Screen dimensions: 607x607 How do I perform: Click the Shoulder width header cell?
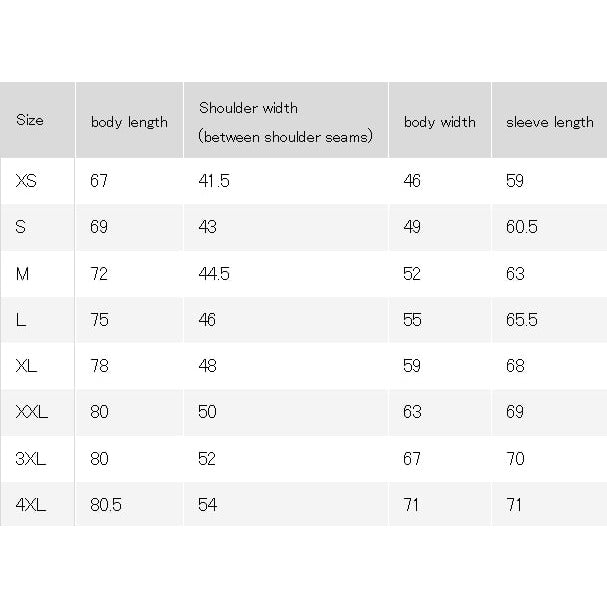coord(285,122)
